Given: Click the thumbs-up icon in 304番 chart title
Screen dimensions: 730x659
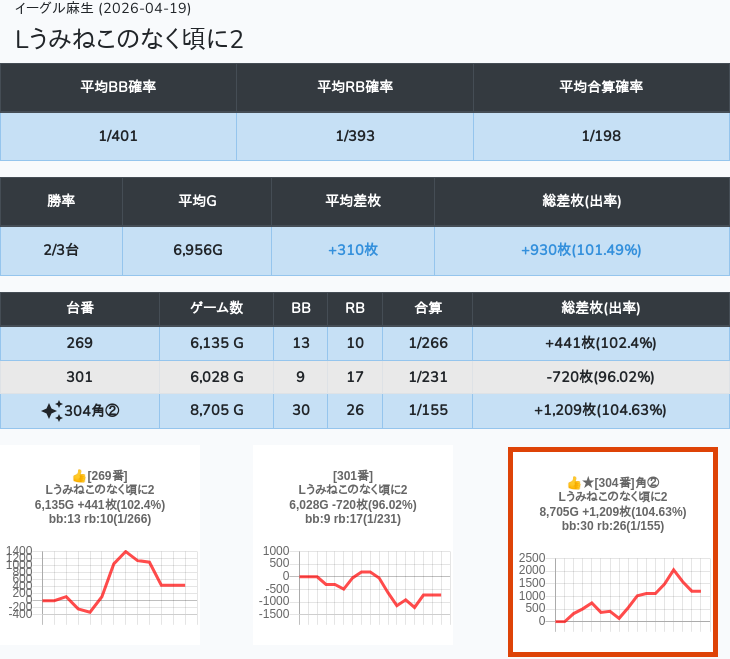Looking at the screenshot, I should tap(574, 483).
